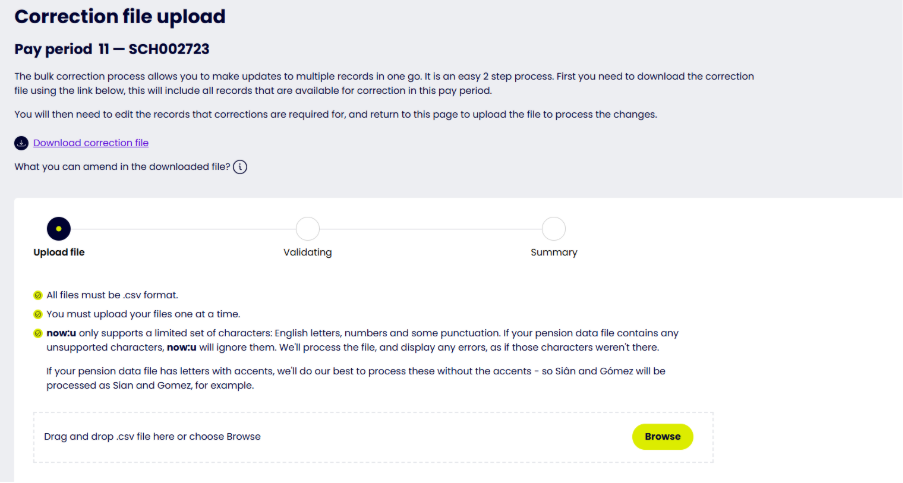Select the Summary step circle
Screen dimensions: 903x483
point(554,229)
